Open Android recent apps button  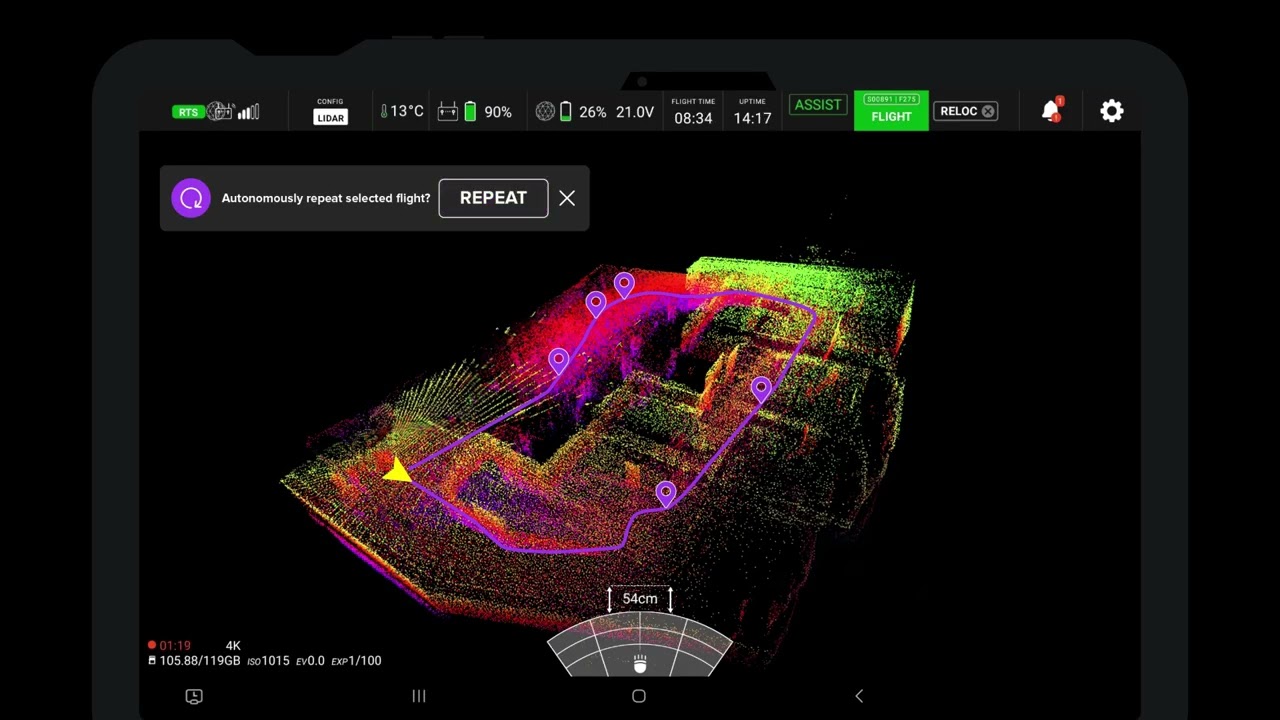[x=419, y=696]
